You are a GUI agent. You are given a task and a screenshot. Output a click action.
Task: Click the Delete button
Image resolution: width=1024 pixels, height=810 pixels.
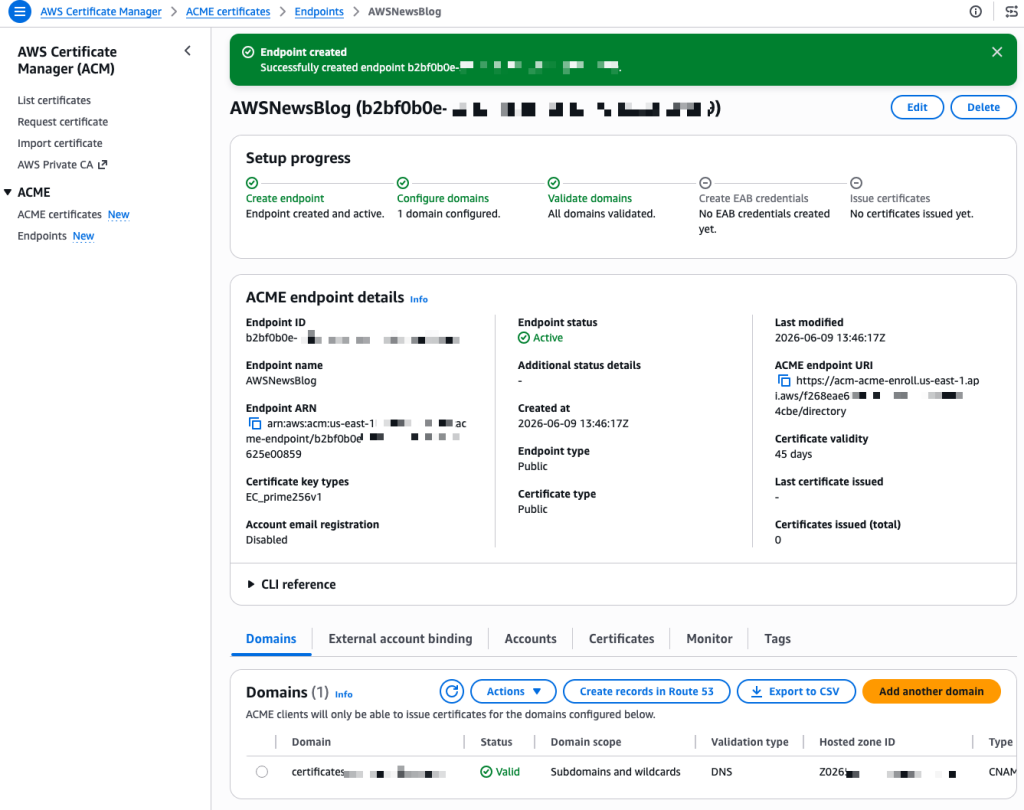point(983,107)
